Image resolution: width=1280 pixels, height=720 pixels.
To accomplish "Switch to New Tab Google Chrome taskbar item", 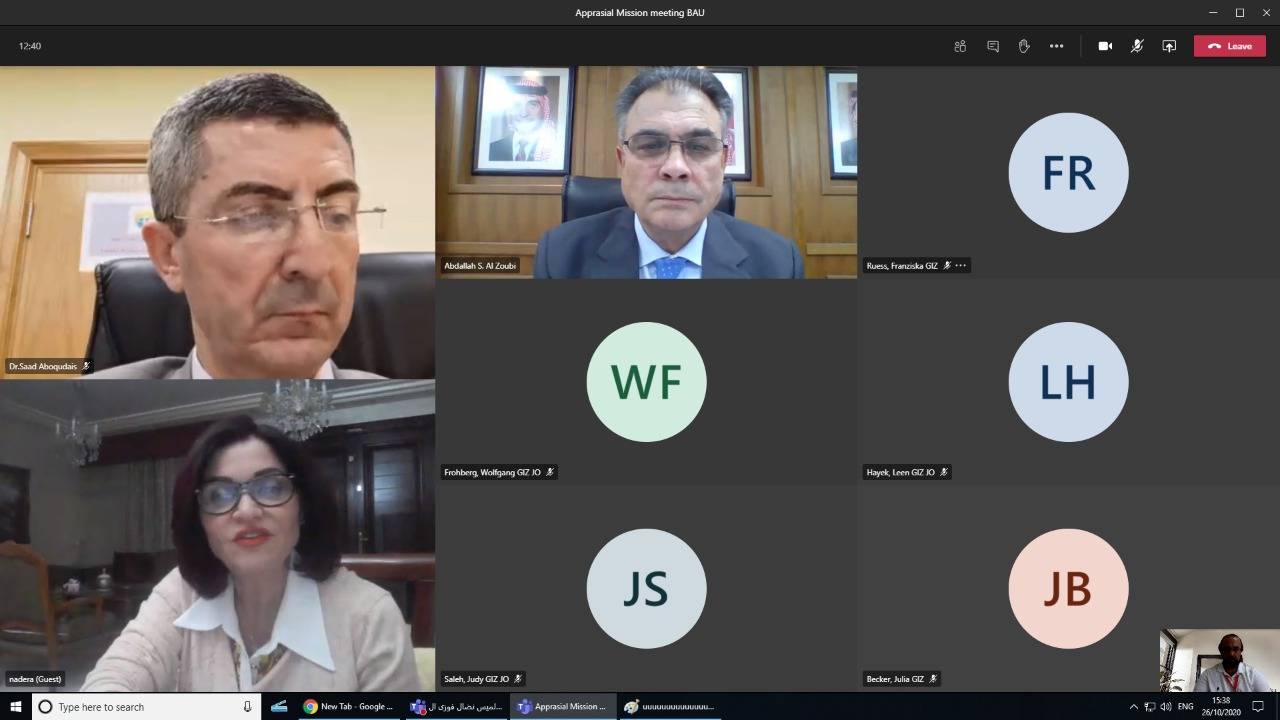I will [x=349, y=707].
